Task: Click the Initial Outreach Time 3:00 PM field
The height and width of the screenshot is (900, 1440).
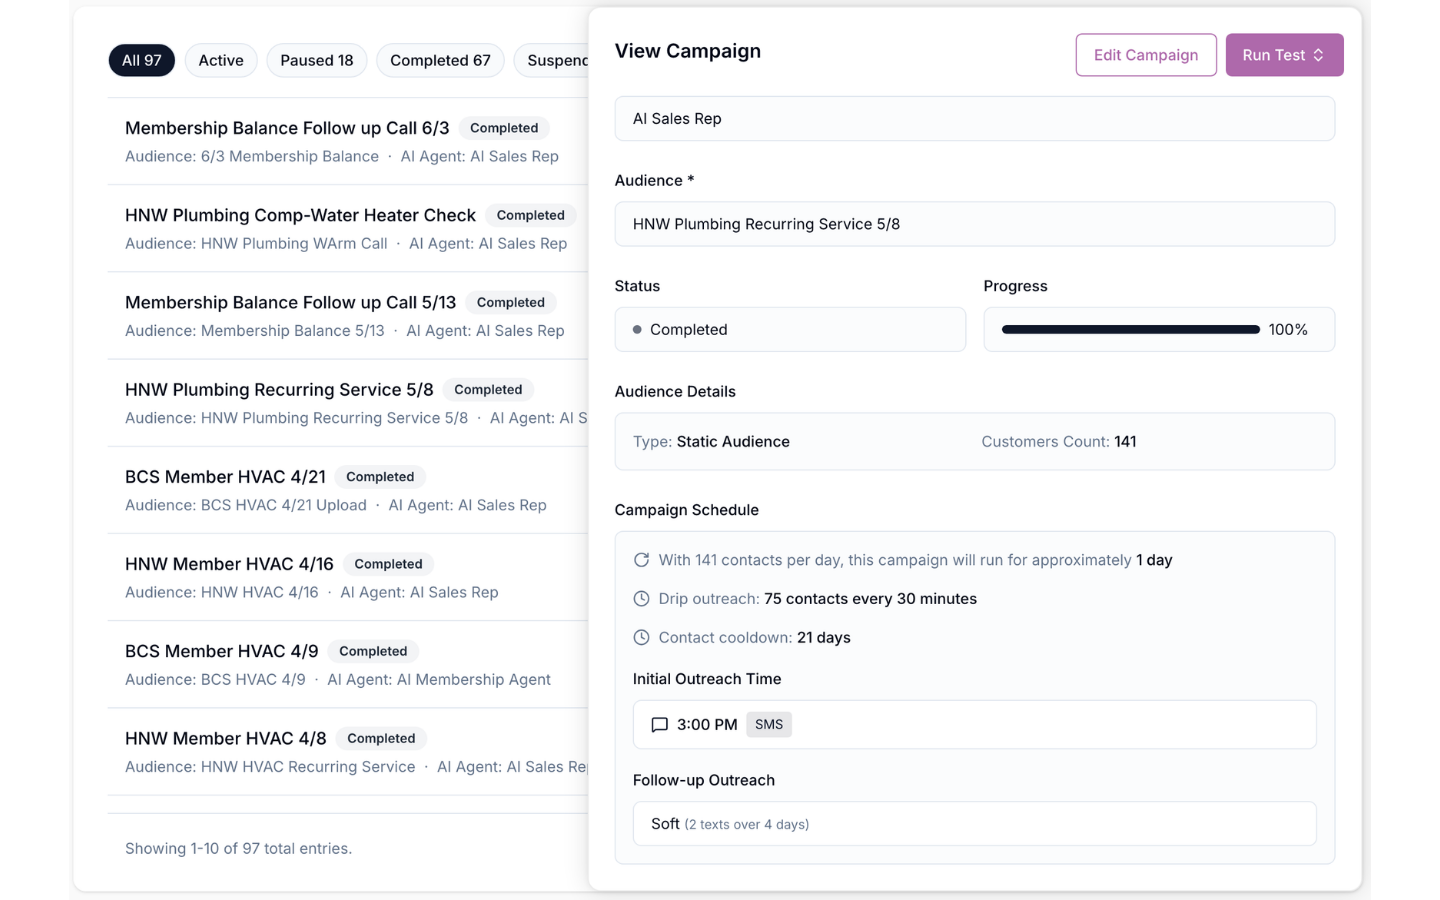Action: [974, 725]
